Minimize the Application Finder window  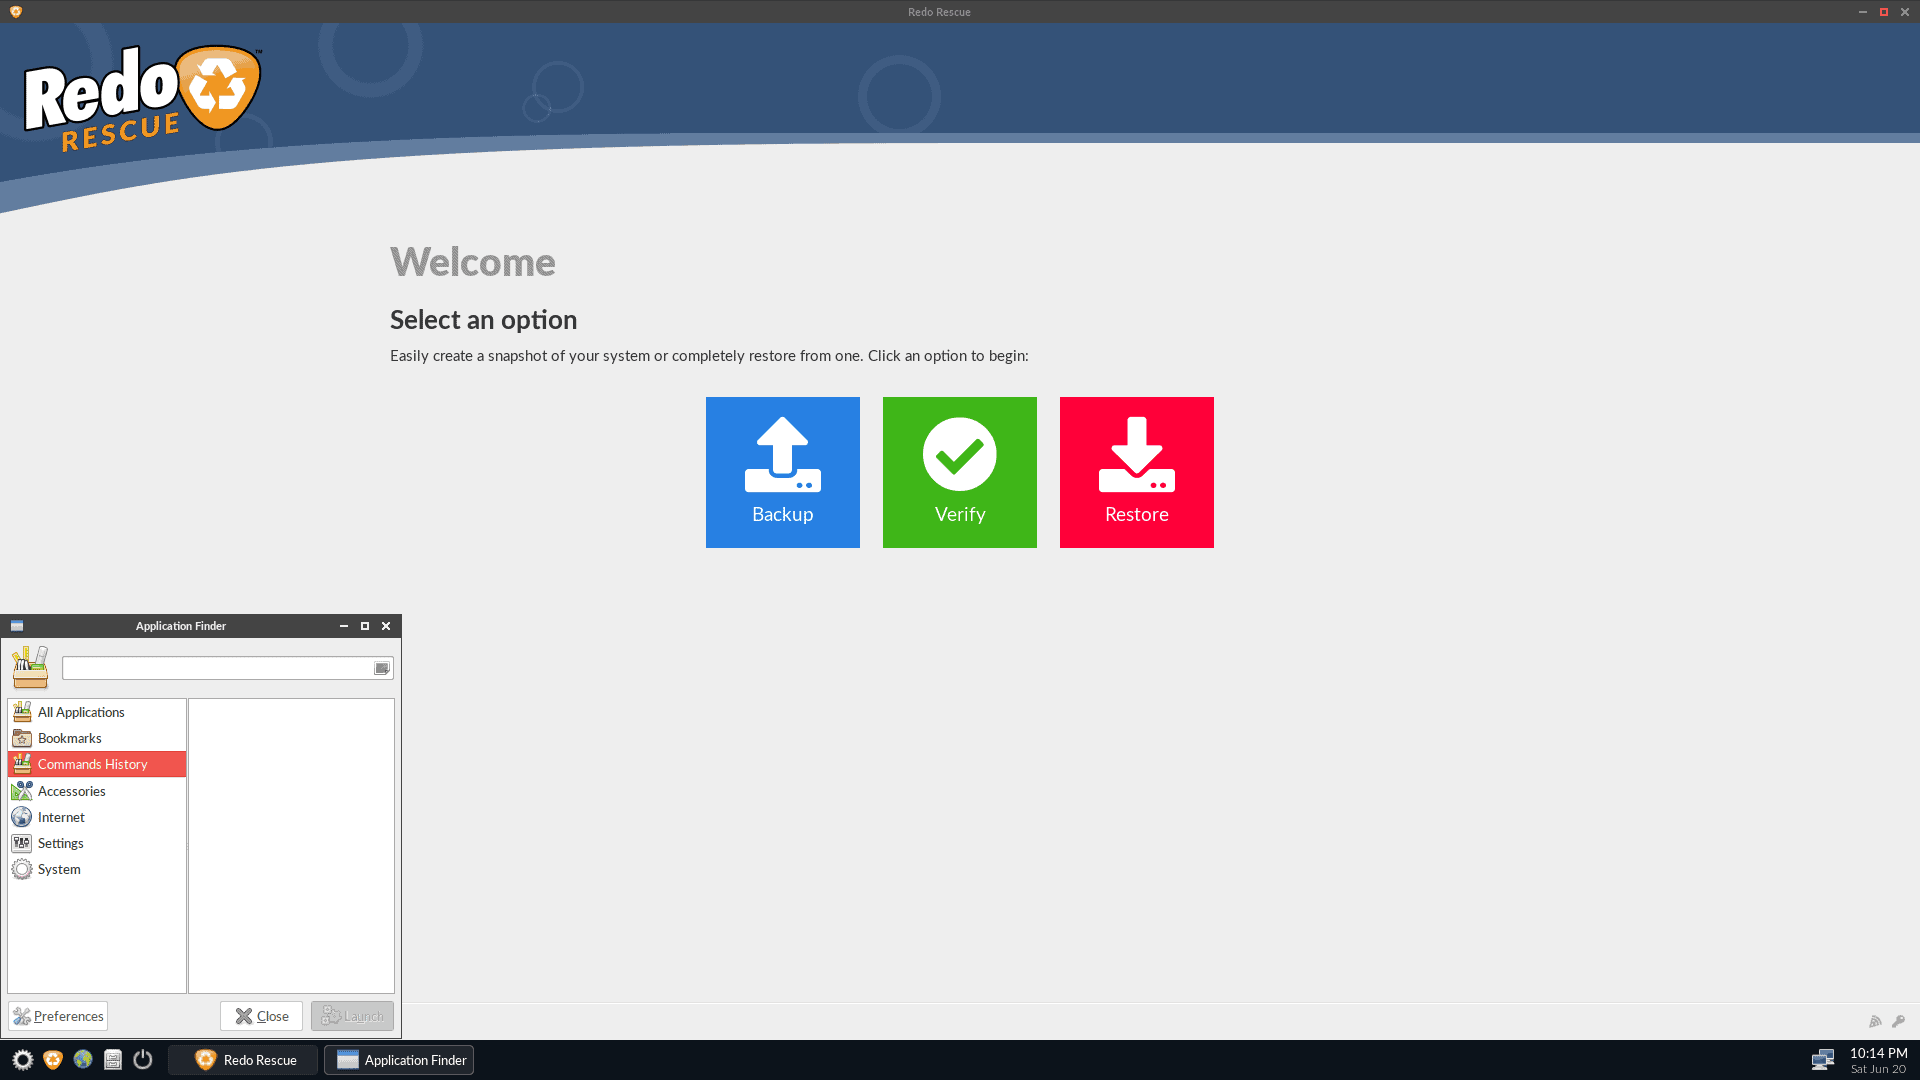click(344, 626)
